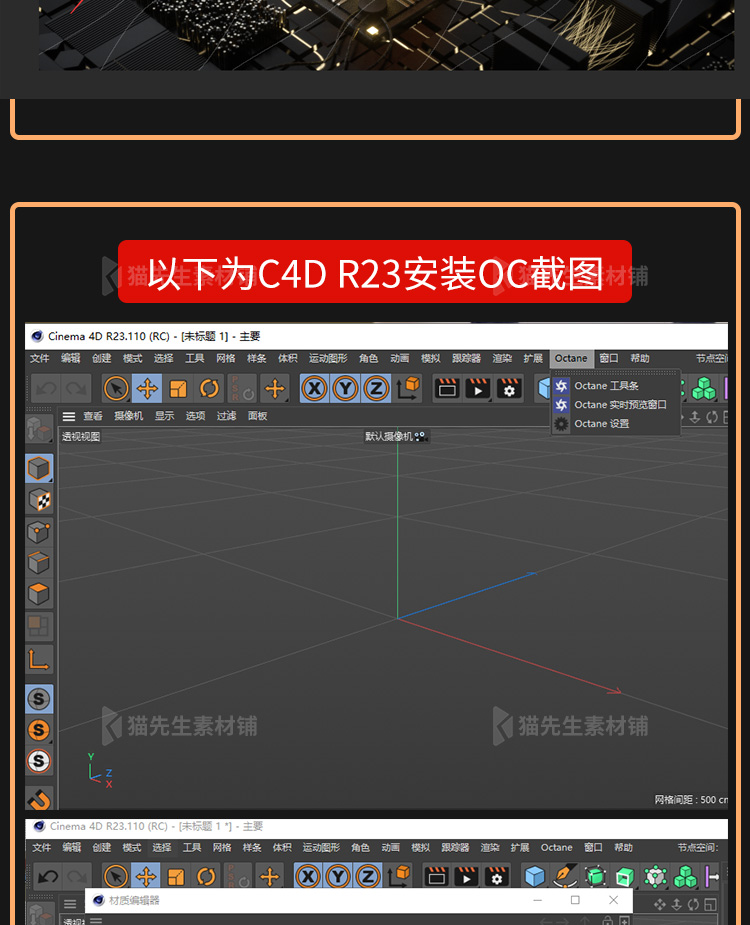Open Render Settings icon, upper window
750x925 pixels.
pos(509,389)
